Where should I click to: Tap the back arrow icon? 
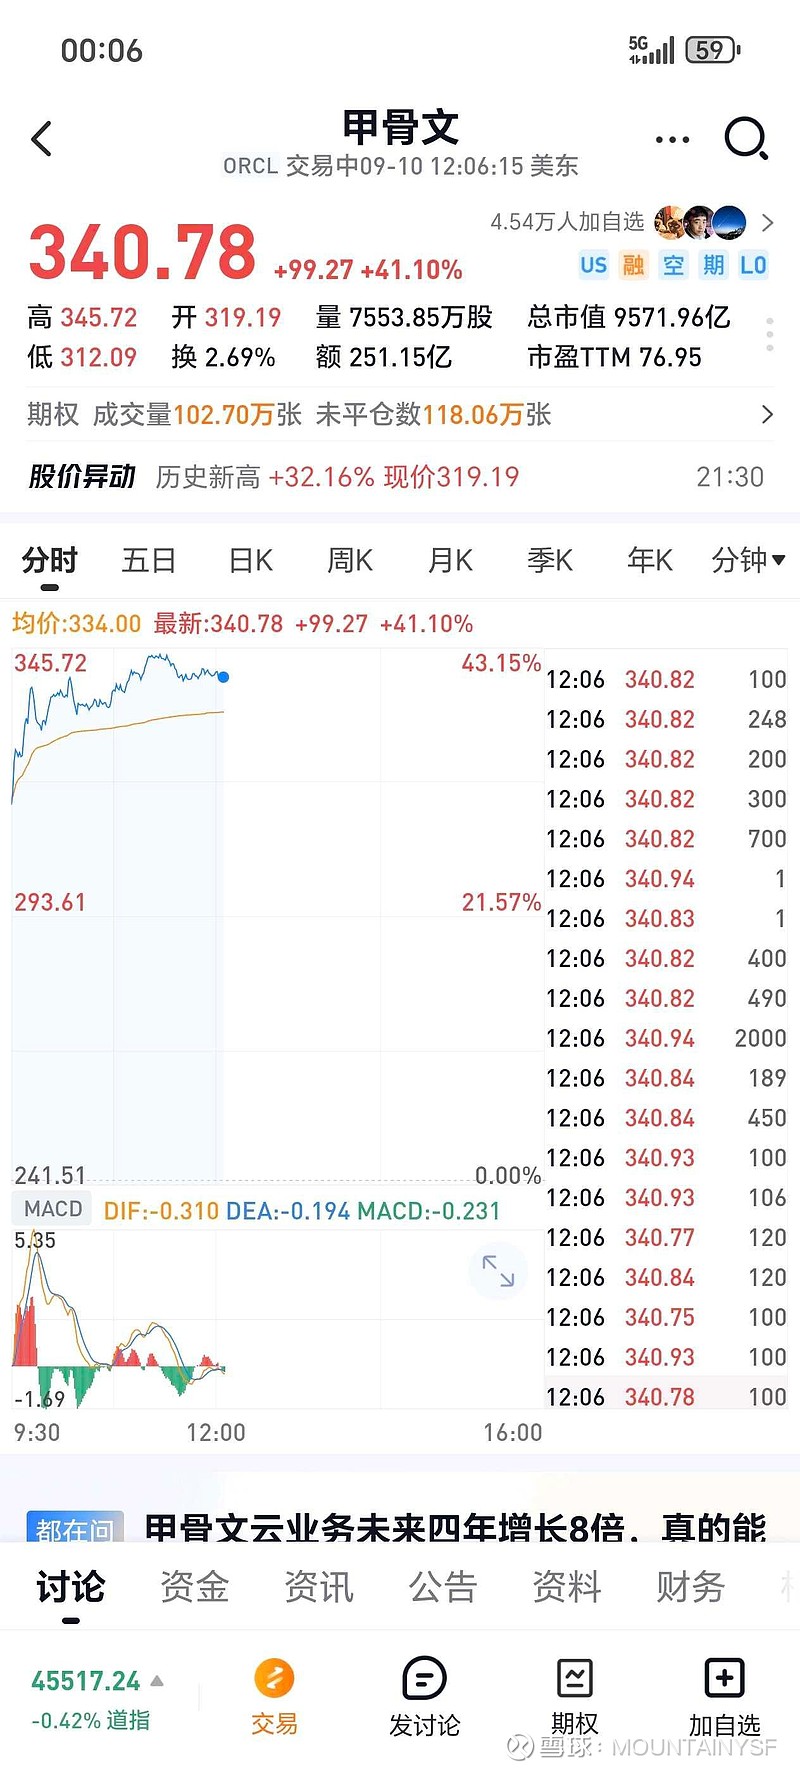click(x=42, y=139)
